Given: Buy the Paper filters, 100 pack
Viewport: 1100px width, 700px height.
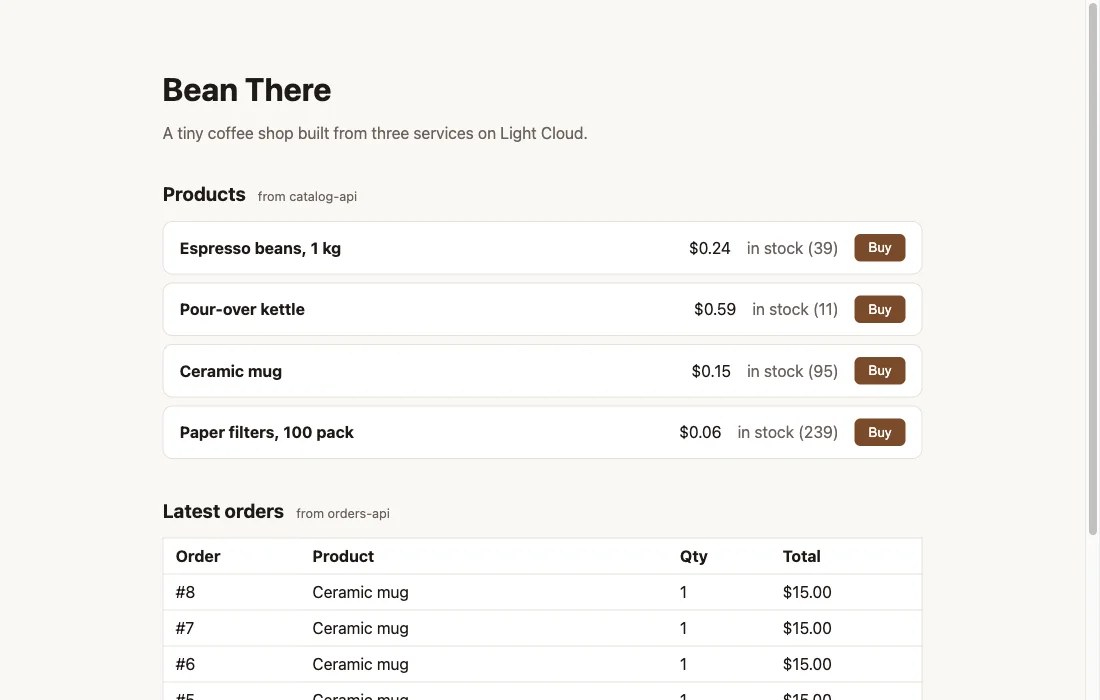Looking at the screenshot, I should [x=879, y=432].
